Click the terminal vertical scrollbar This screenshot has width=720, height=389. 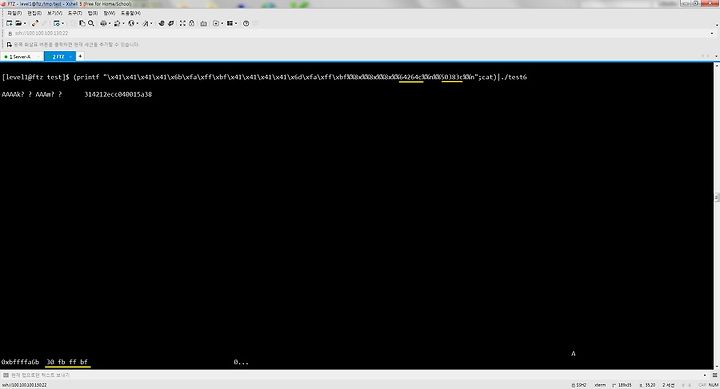717,215
